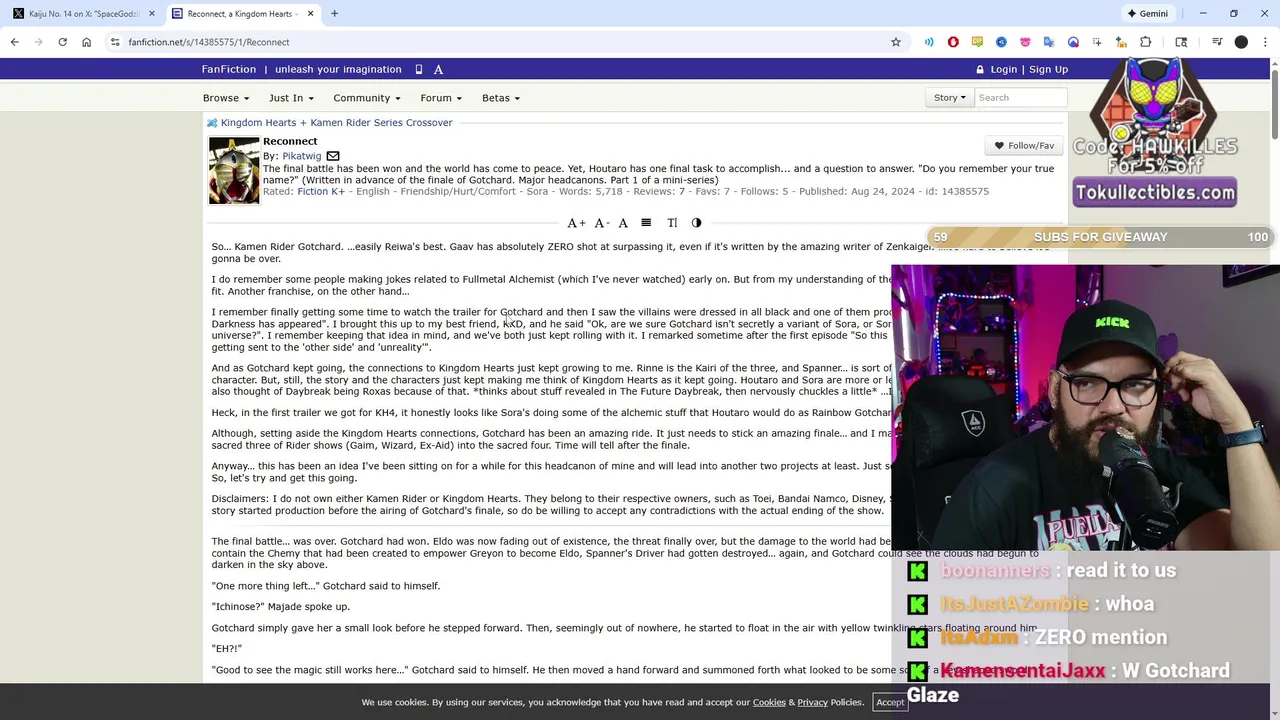The height and width of the screenshot is (720, 1280).
Task: Expand the Community dropdown menu
Action: [x=367, y=98]
